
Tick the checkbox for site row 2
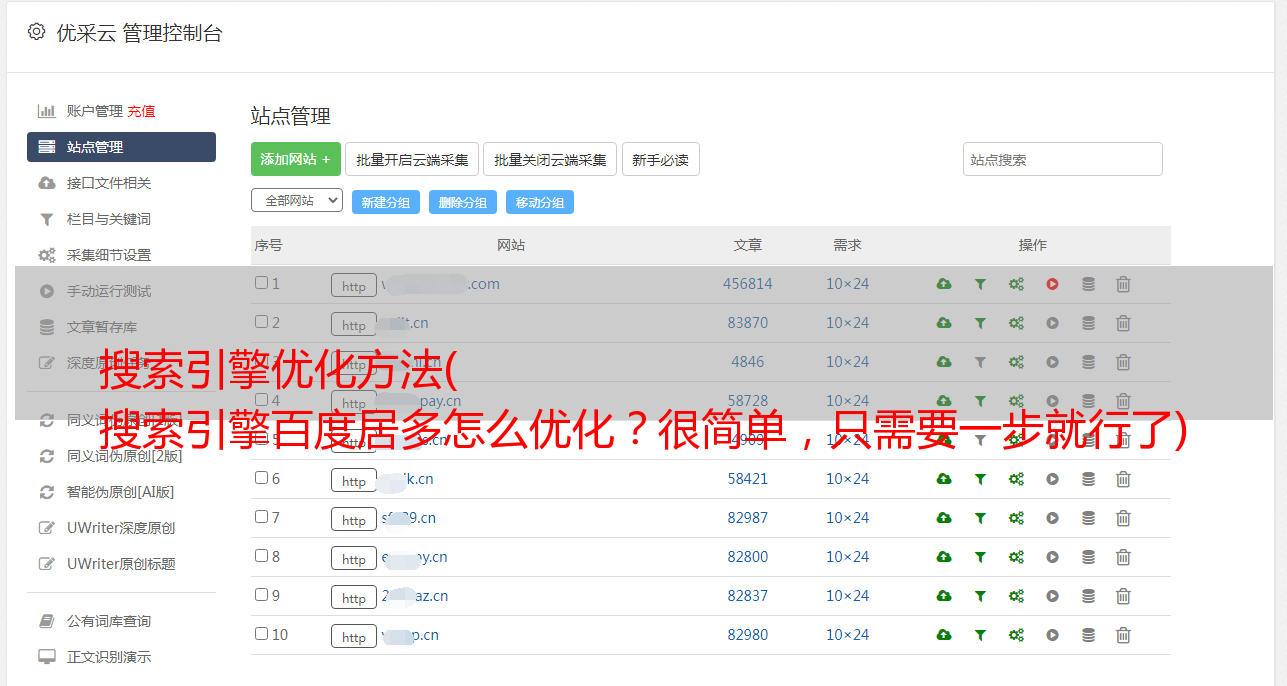click(261, 322)
